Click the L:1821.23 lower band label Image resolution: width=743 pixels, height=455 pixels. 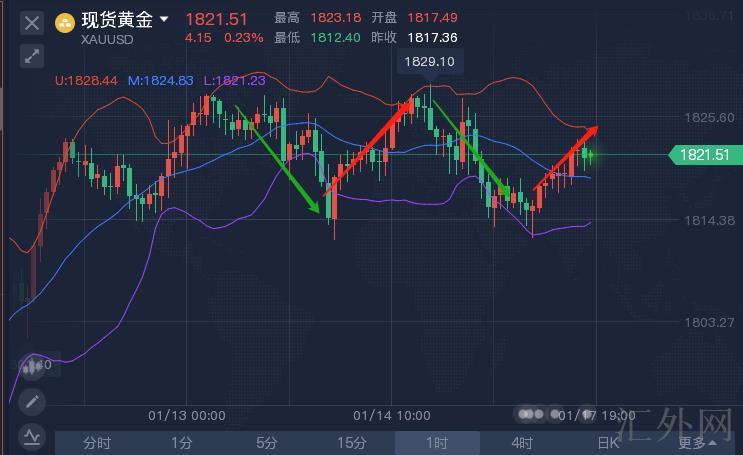[233, 80]
